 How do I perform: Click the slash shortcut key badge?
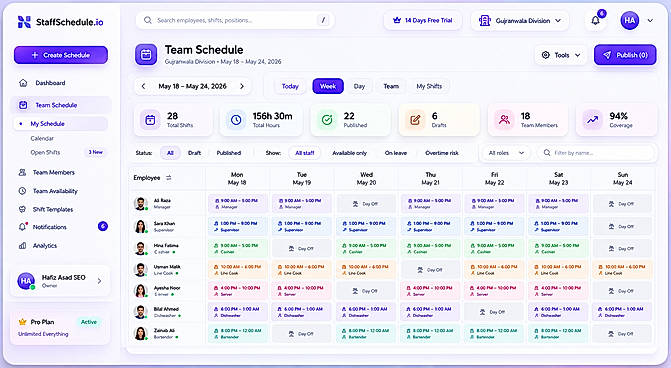pyautogui.click(x=323, y=20)
